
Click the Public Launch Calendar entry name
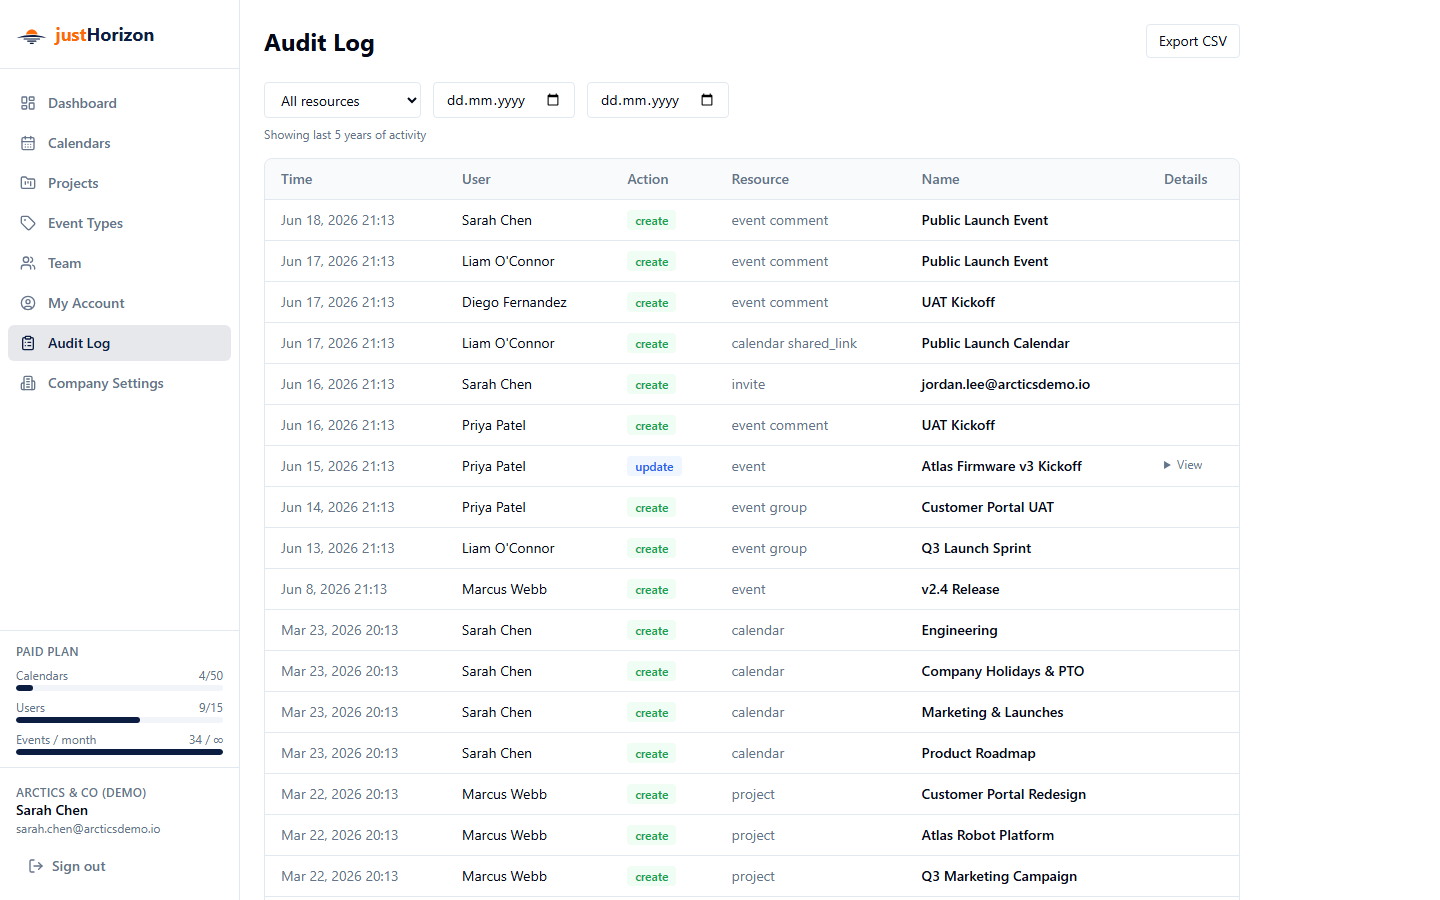coord(995,343)
